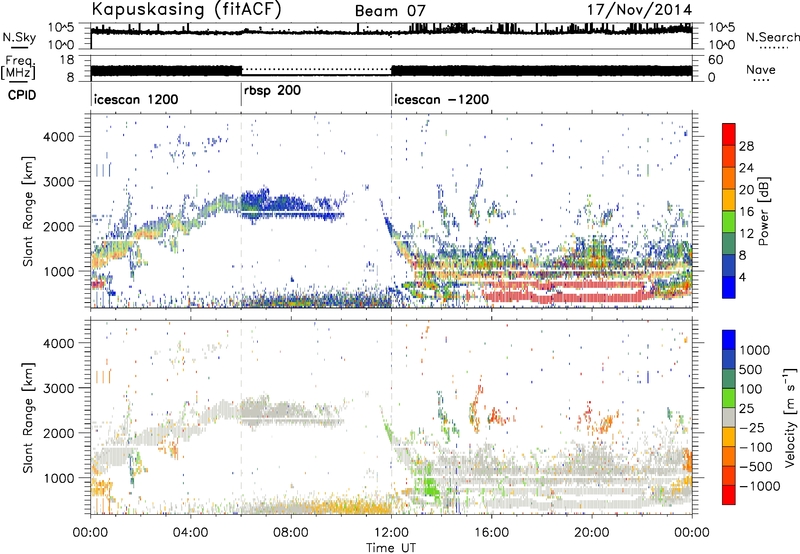Screen dimensions: 800x554
Task: Pick the bright blue bottom segment of power color bar
Action: 729,287
